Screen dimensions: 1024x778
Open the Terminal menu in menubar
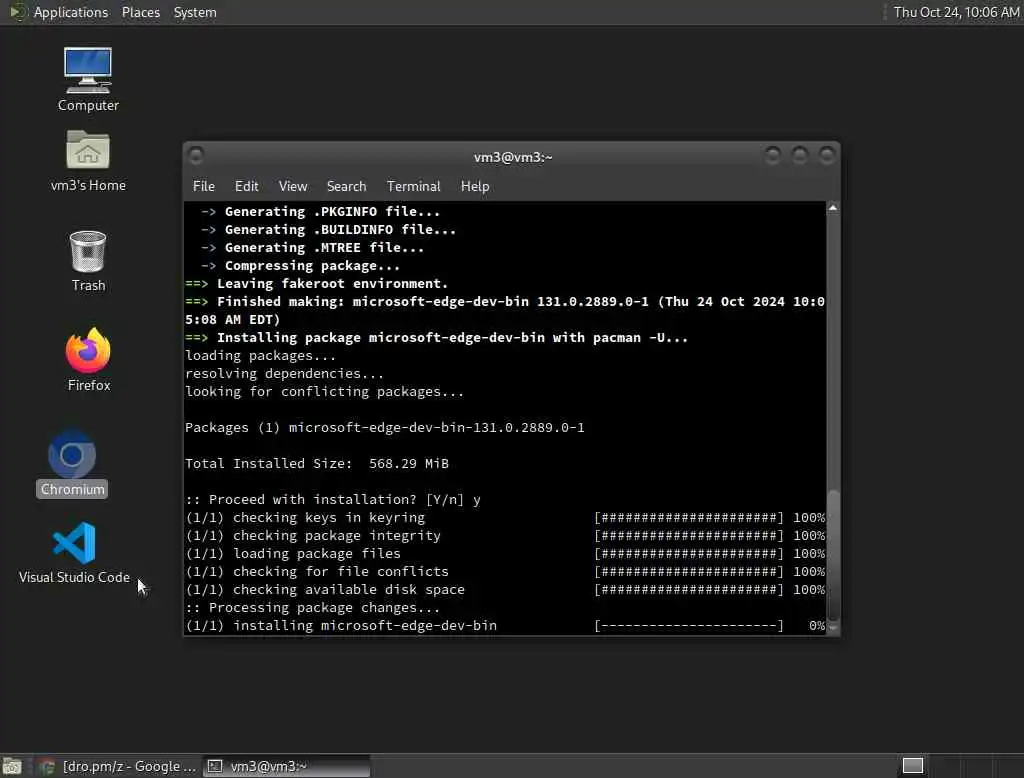[x=413, y=186]
